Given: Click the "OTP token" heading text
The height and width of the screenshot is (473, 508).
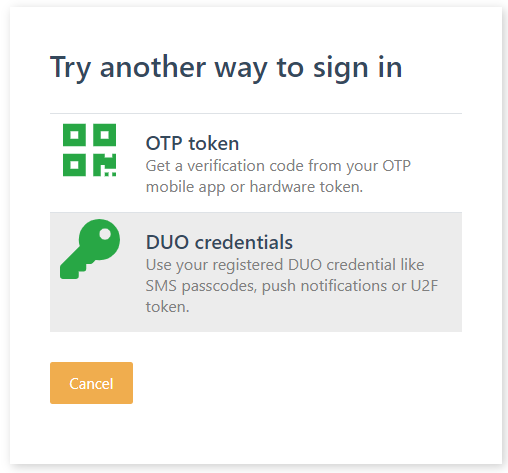Looking at the screenshot, I should [x=192, y=144].
